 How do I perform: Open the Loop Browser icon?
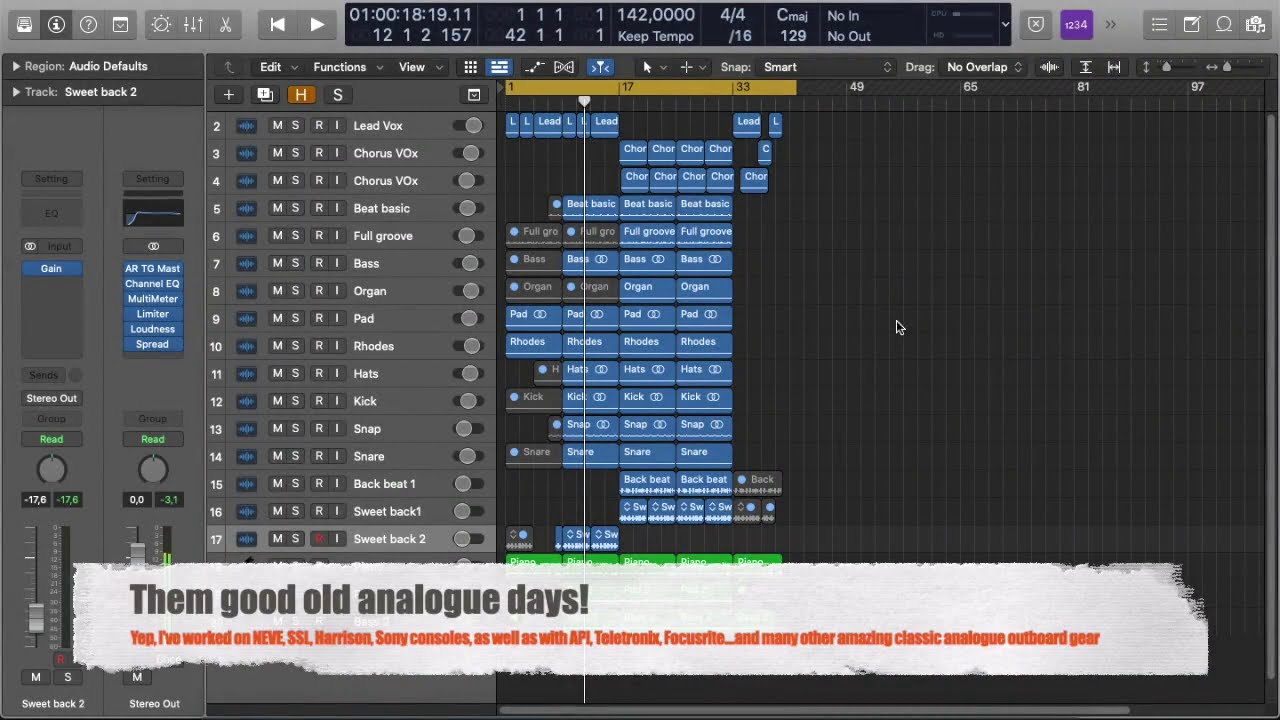pos(1224,25)
